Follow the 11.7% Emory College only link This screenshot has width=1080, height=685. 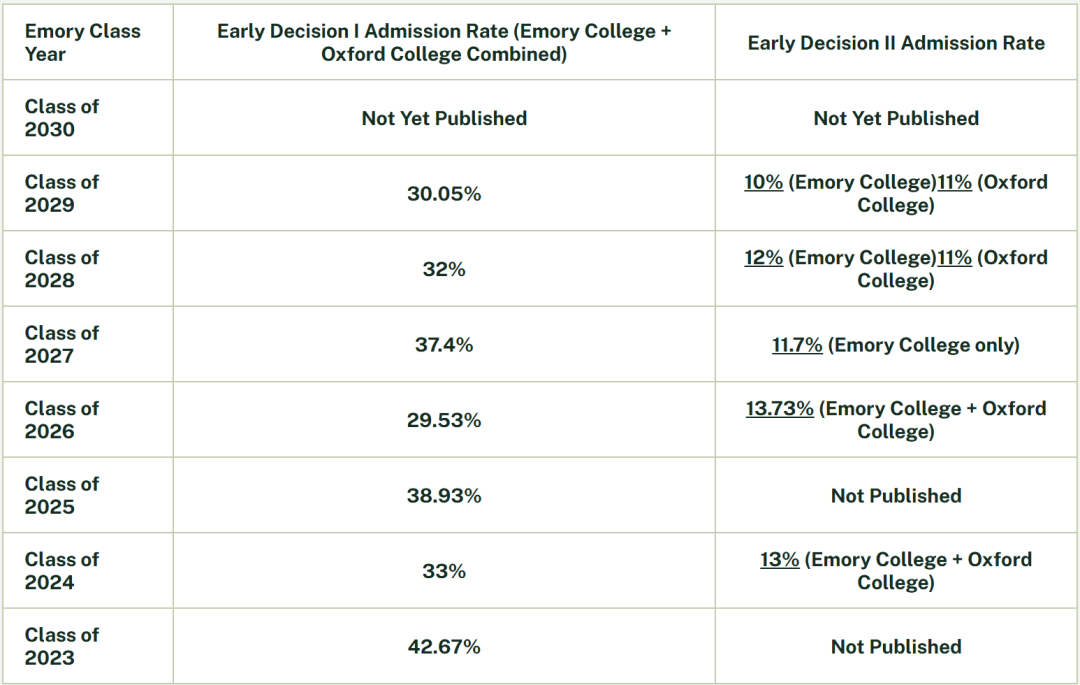pos(797,345)
